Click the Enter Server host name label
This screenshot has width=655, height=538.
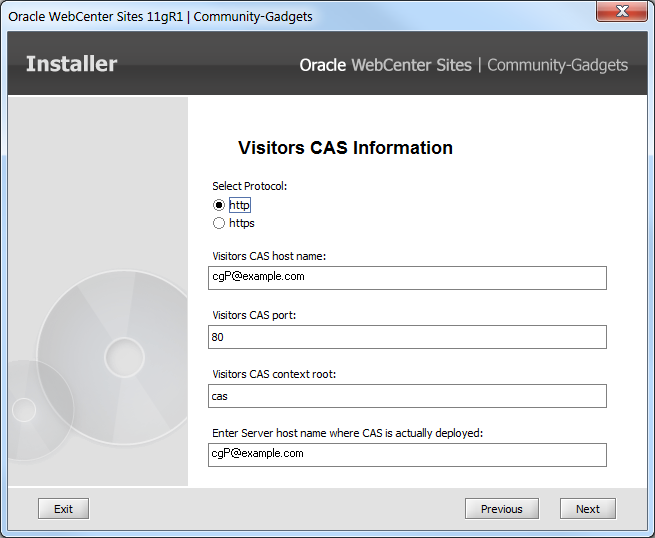pyautogui.click(x=348, y=433)
